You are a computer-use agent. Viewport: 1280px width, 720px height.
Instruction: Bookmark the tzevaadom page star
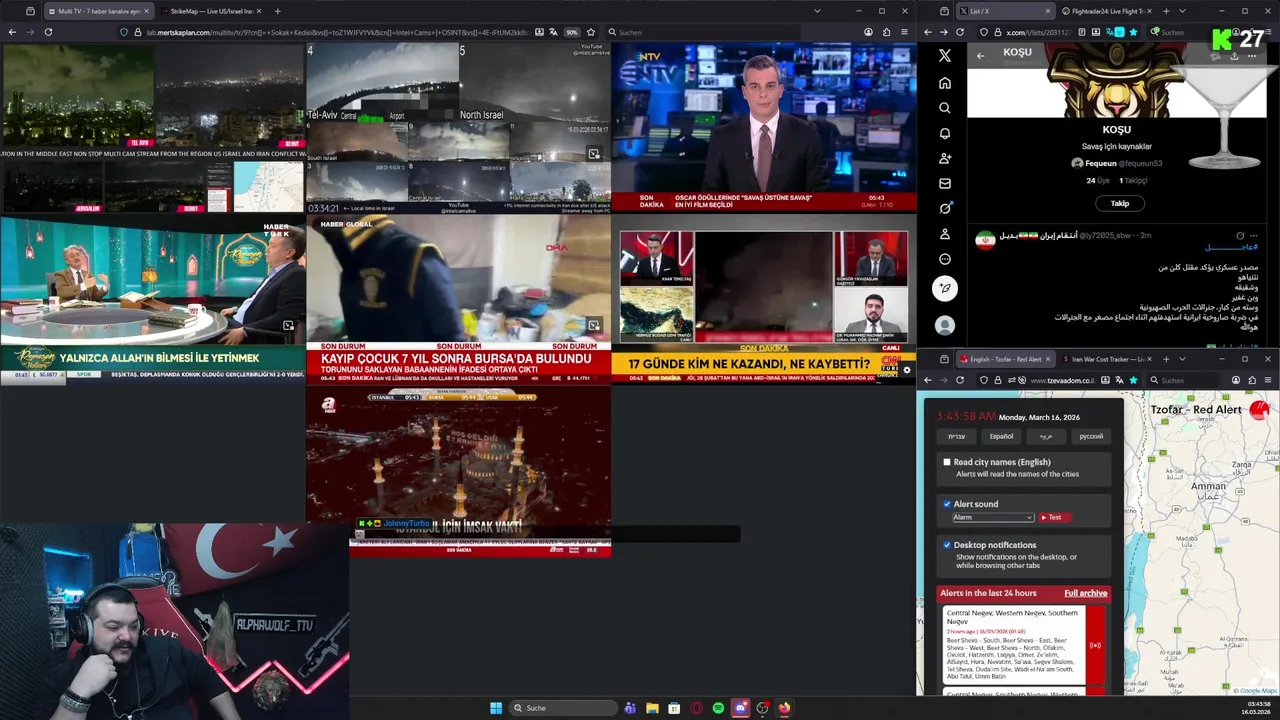1133,380
